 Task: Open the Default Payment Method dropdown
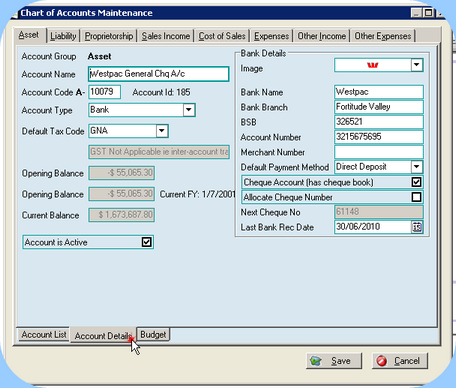tap(417, 167)
